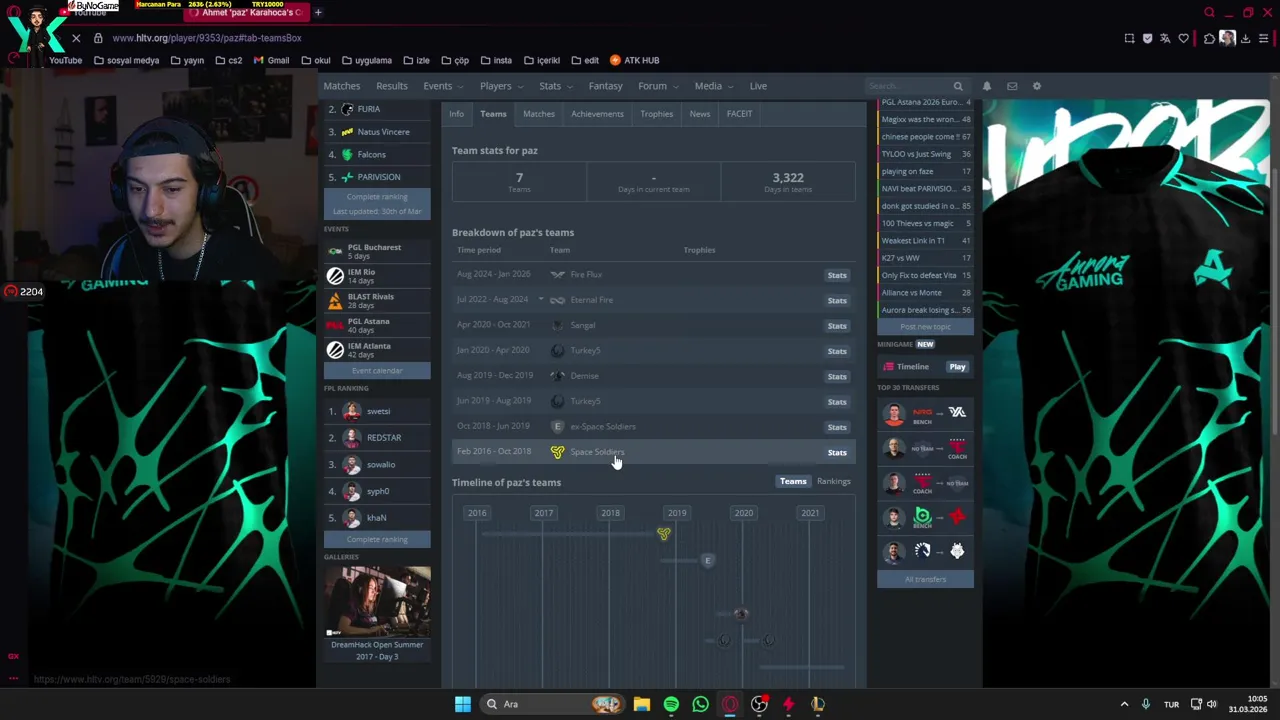The height and width of the screenshot is (720, 1280).
Task: Click the Post new topic button
Action: [x=925, y=327]
